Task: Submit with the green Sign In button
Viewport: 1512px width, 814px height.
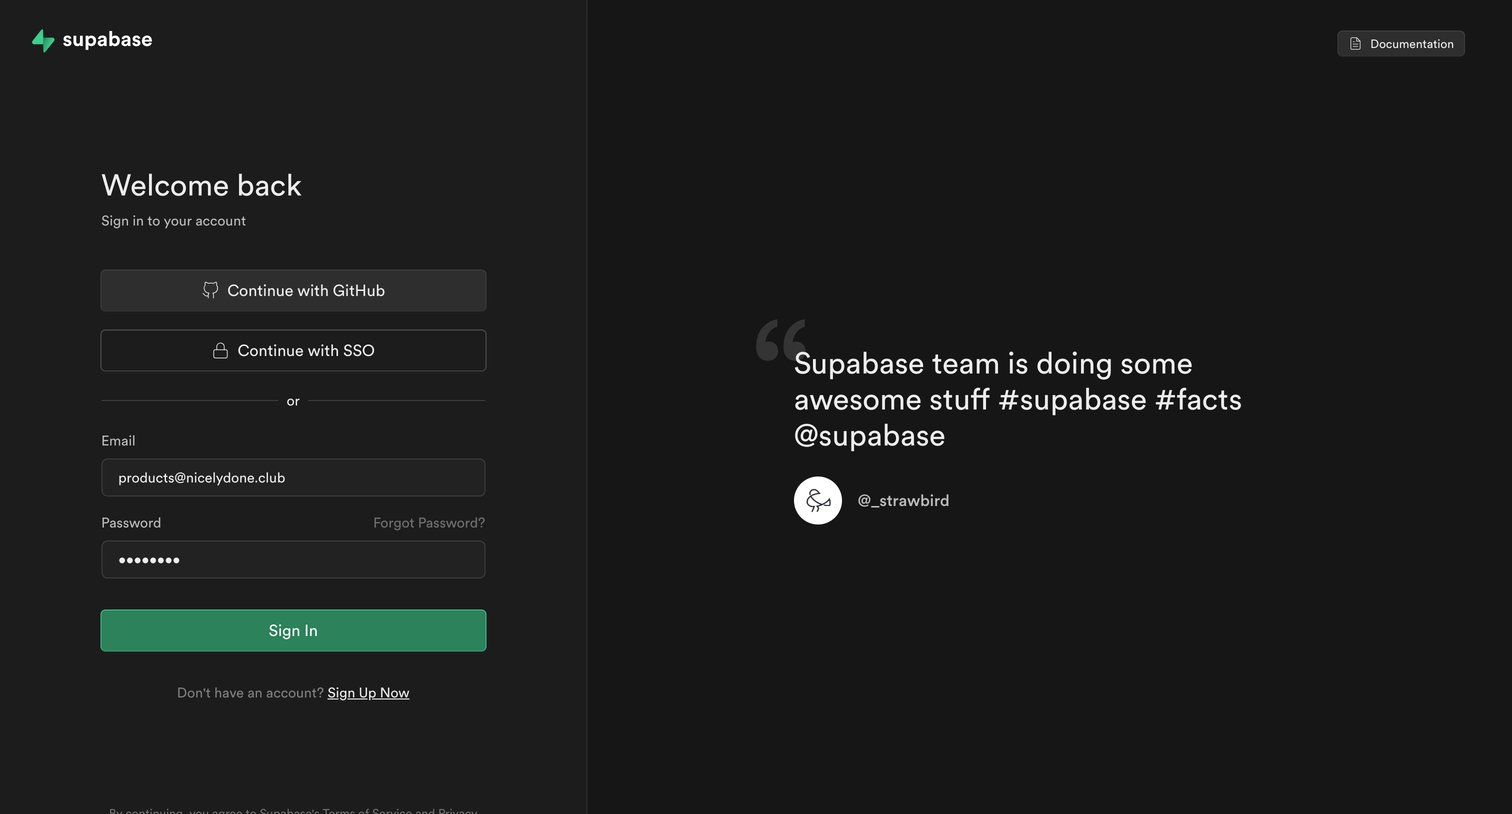Action: tap(293, 631)
